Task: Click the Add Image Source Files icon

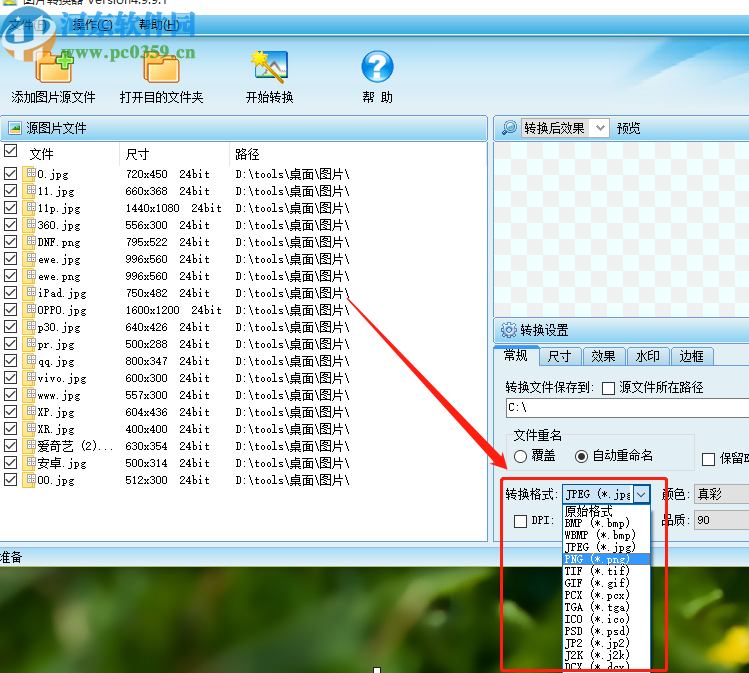Action: coord(54,68)
